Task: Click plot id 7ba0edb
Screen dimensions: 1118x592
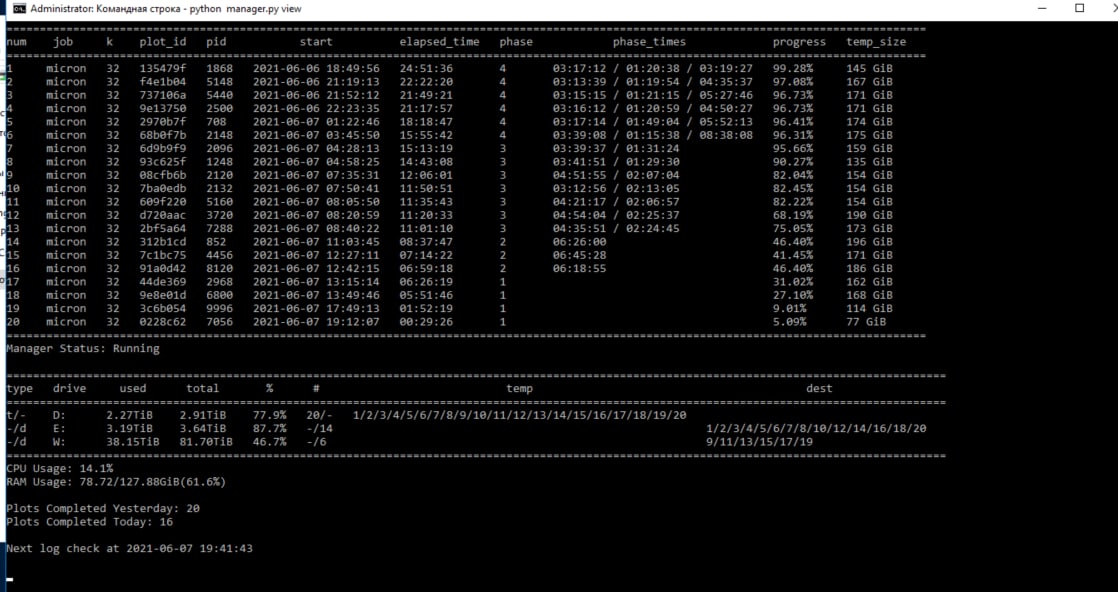Action: click(163, 188)
